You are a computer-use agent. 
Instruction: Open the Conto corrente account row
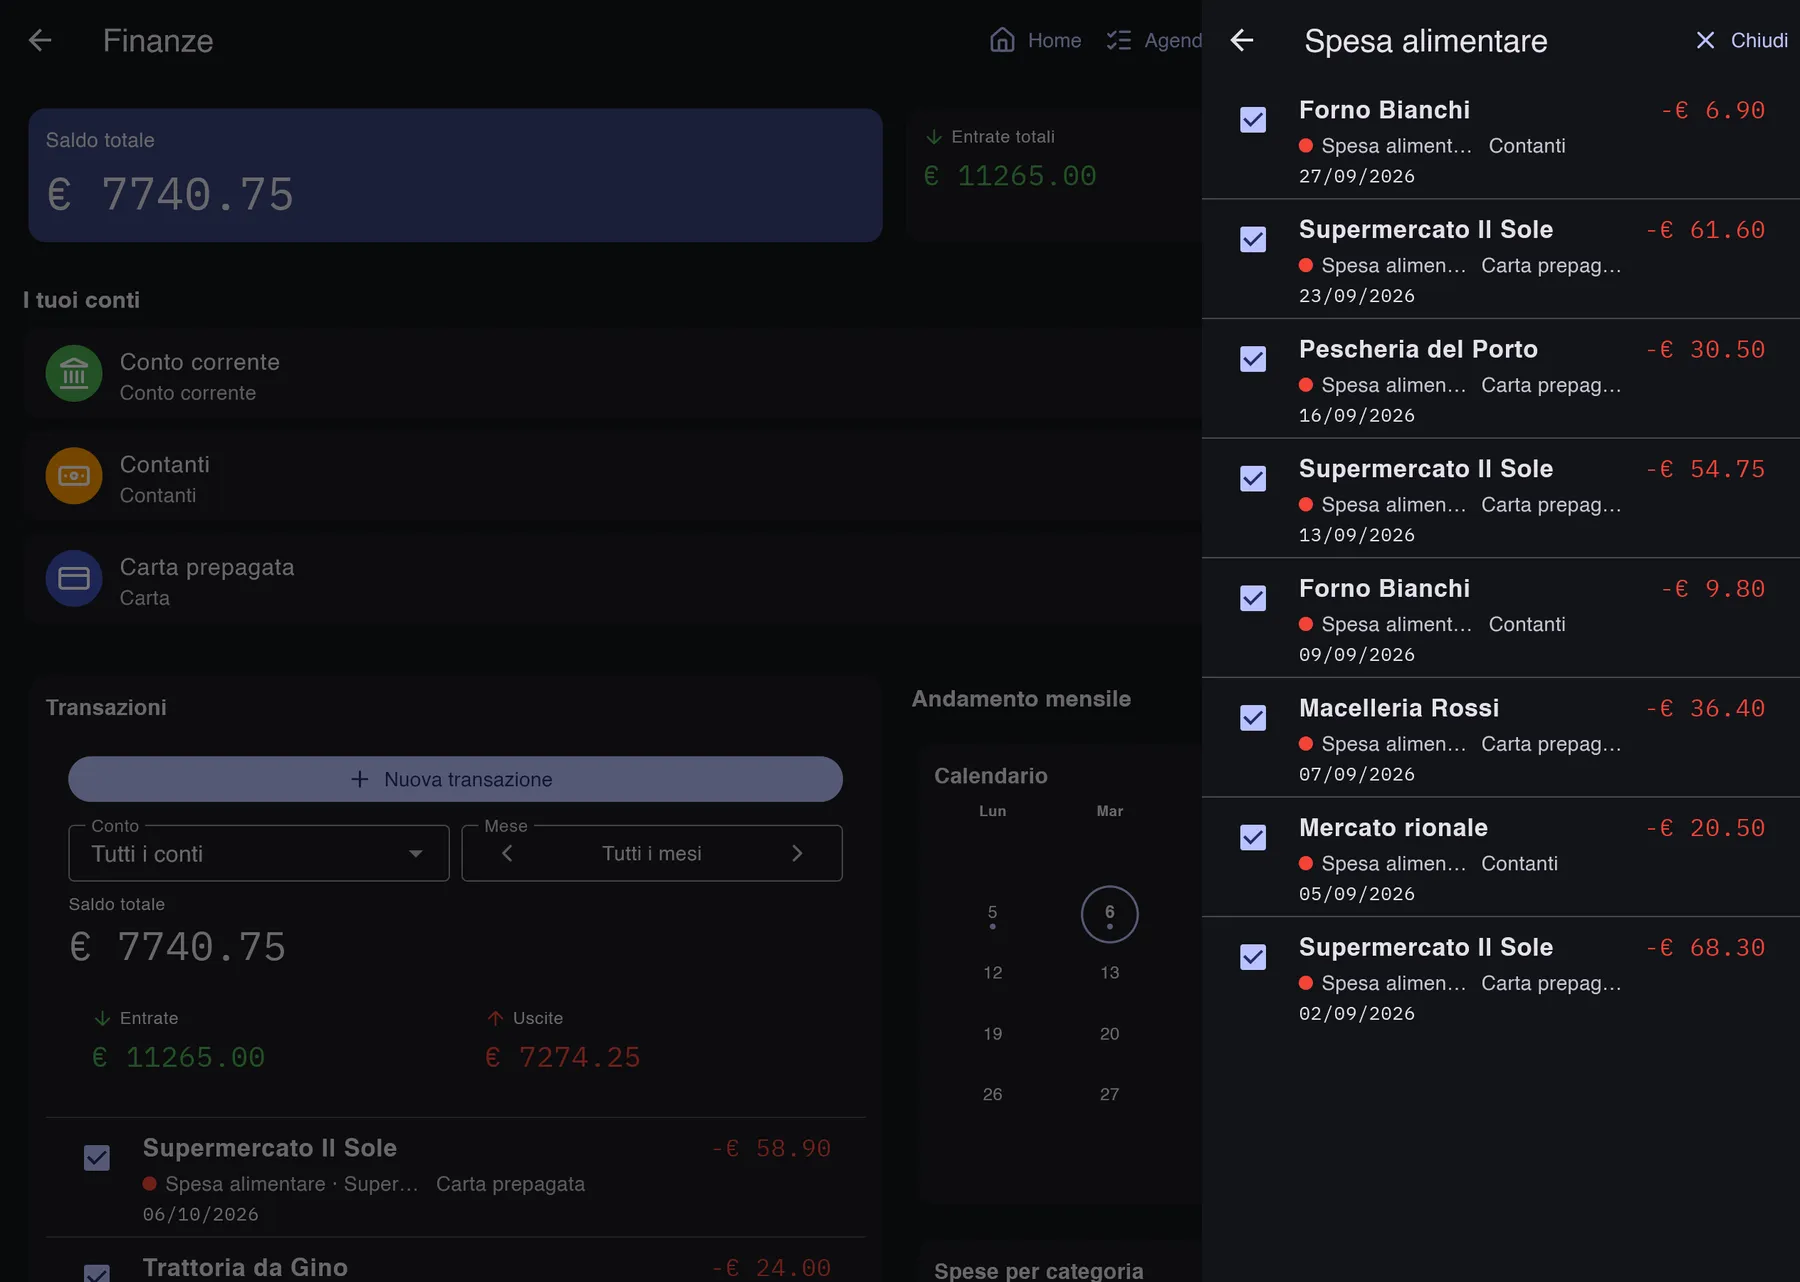click(x=612, y=373)
